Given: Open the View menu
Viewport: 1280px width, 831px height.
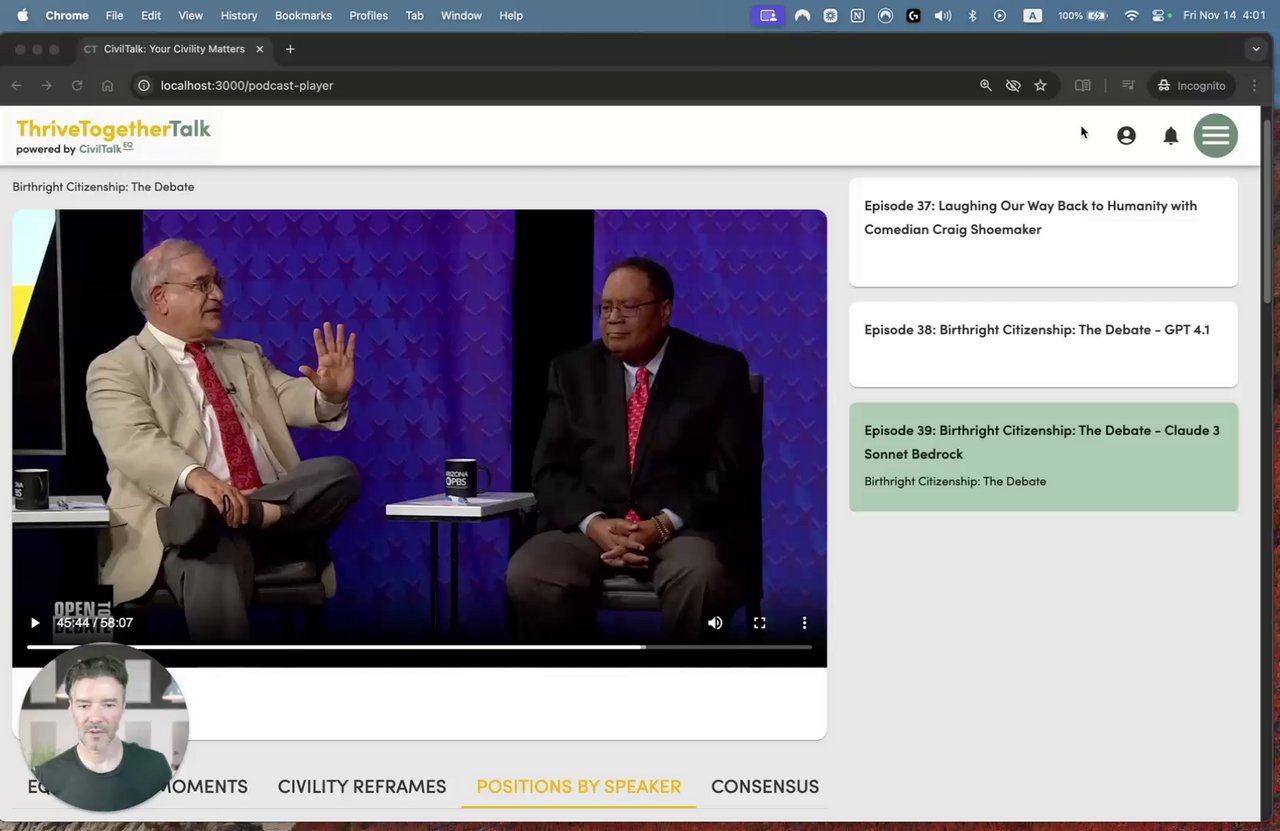Looking at the screenshot, I should click(x=190, y=16).
